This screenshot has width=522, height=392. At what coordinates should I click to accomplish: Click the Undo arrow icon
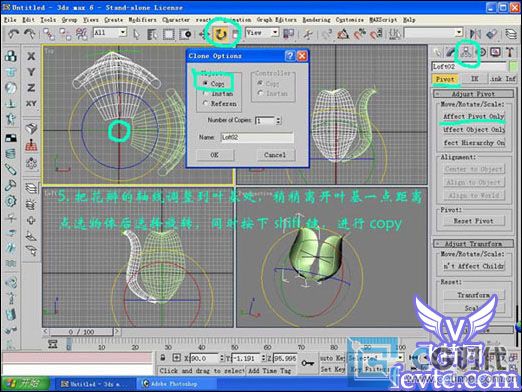pos(14,34)
